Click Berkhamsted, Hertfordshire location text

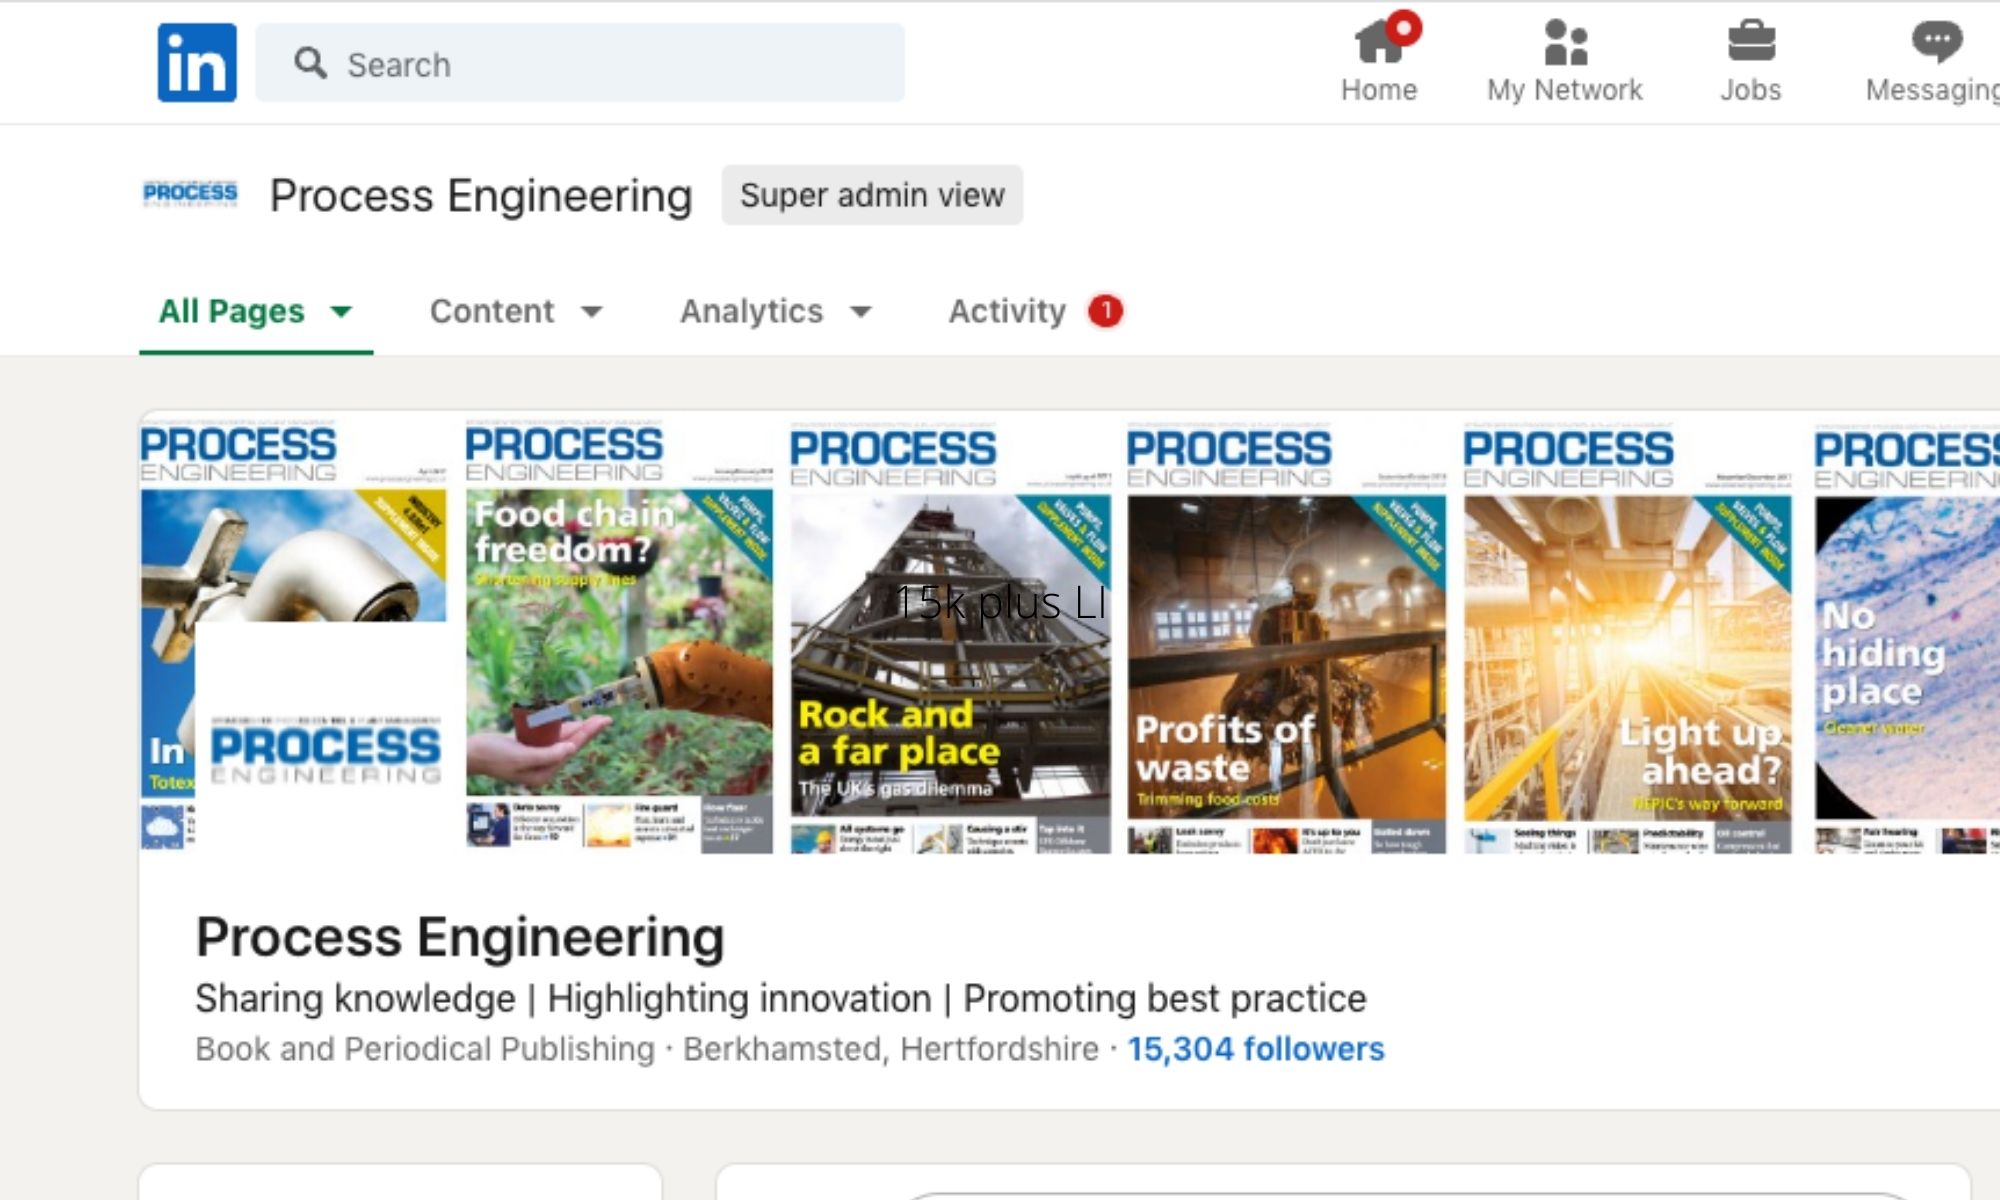point(891,1049)
